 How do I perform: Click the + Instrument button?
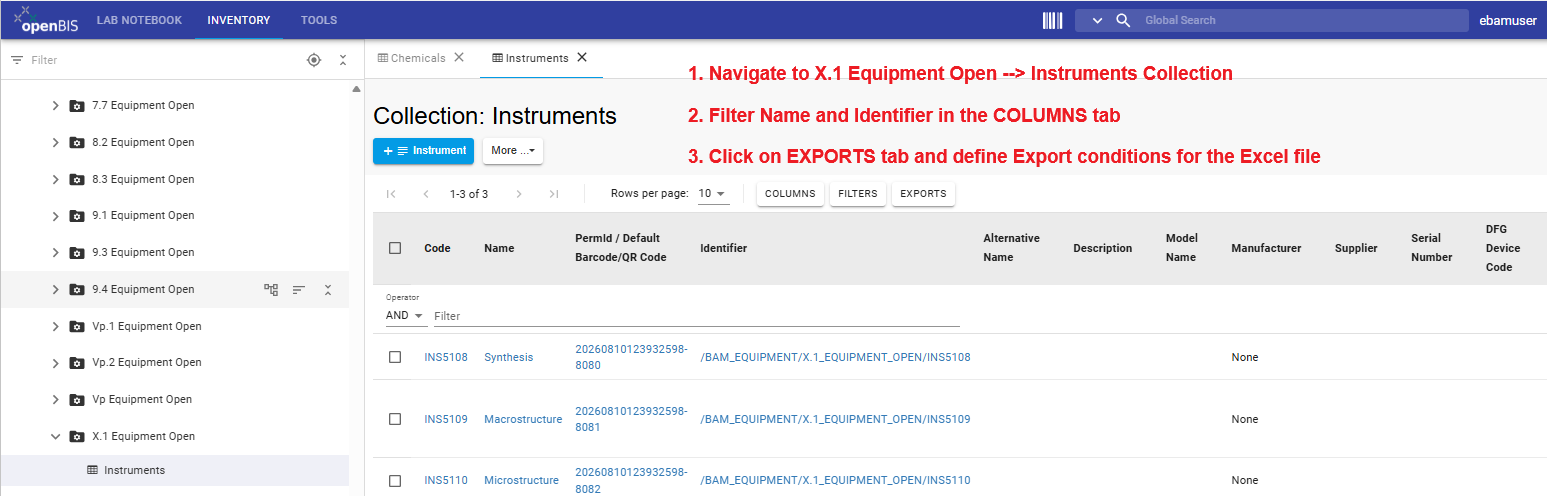[x=424, y=151]
